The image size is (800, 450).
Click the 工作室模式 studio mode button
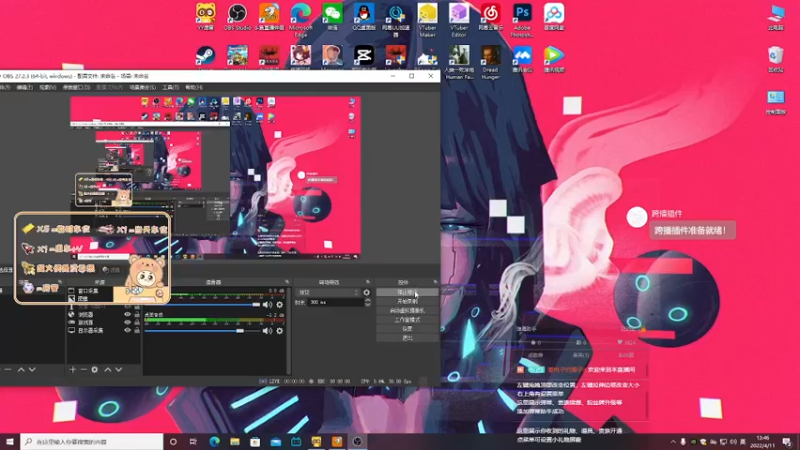pos(407,320)
